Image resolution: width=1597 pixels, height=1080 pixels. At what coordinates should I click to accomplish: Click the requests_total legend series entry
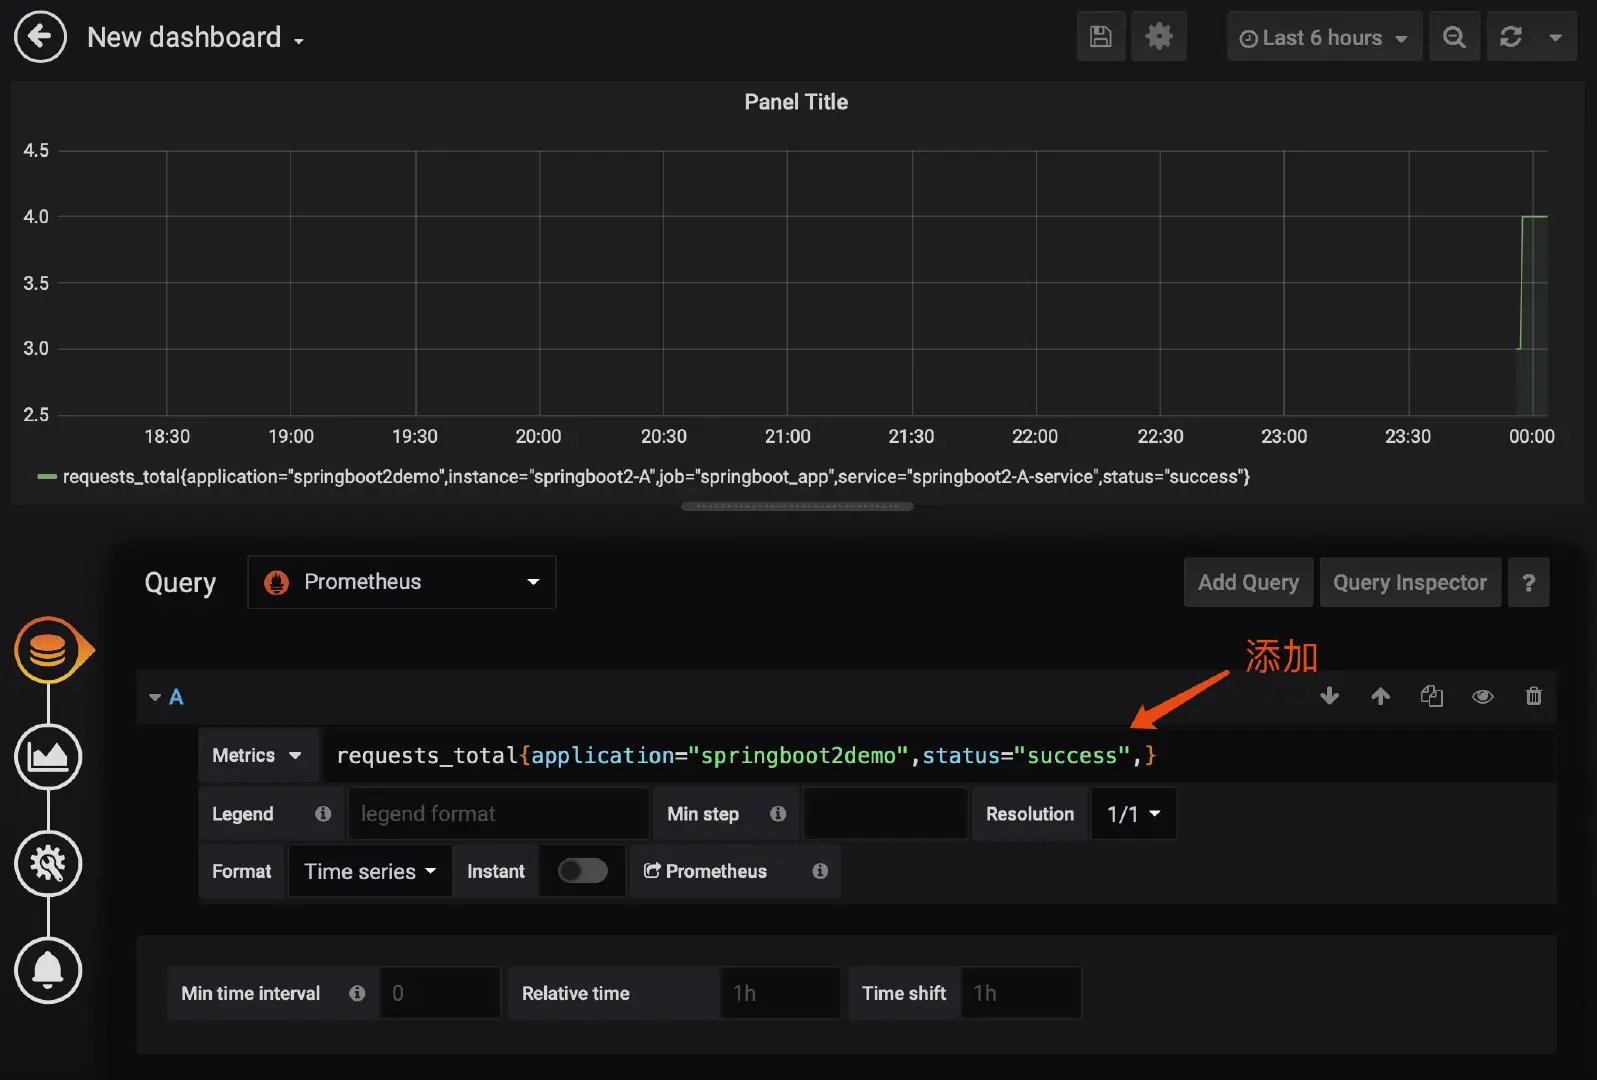coord(656,477)
